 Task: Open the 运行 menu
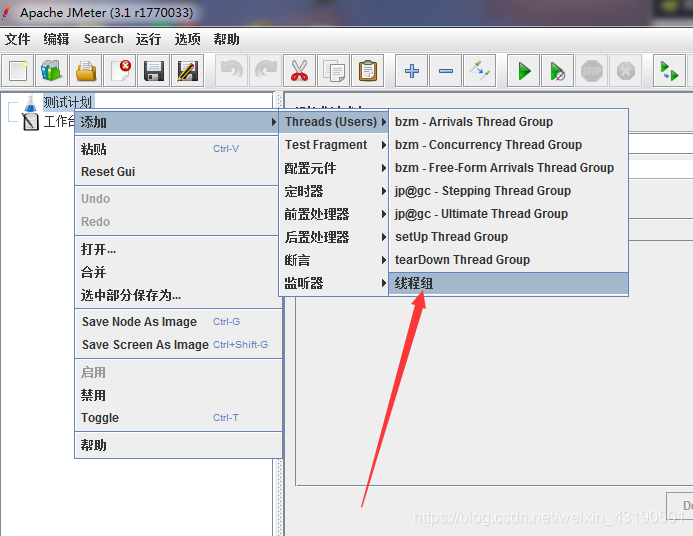(148, 39)
